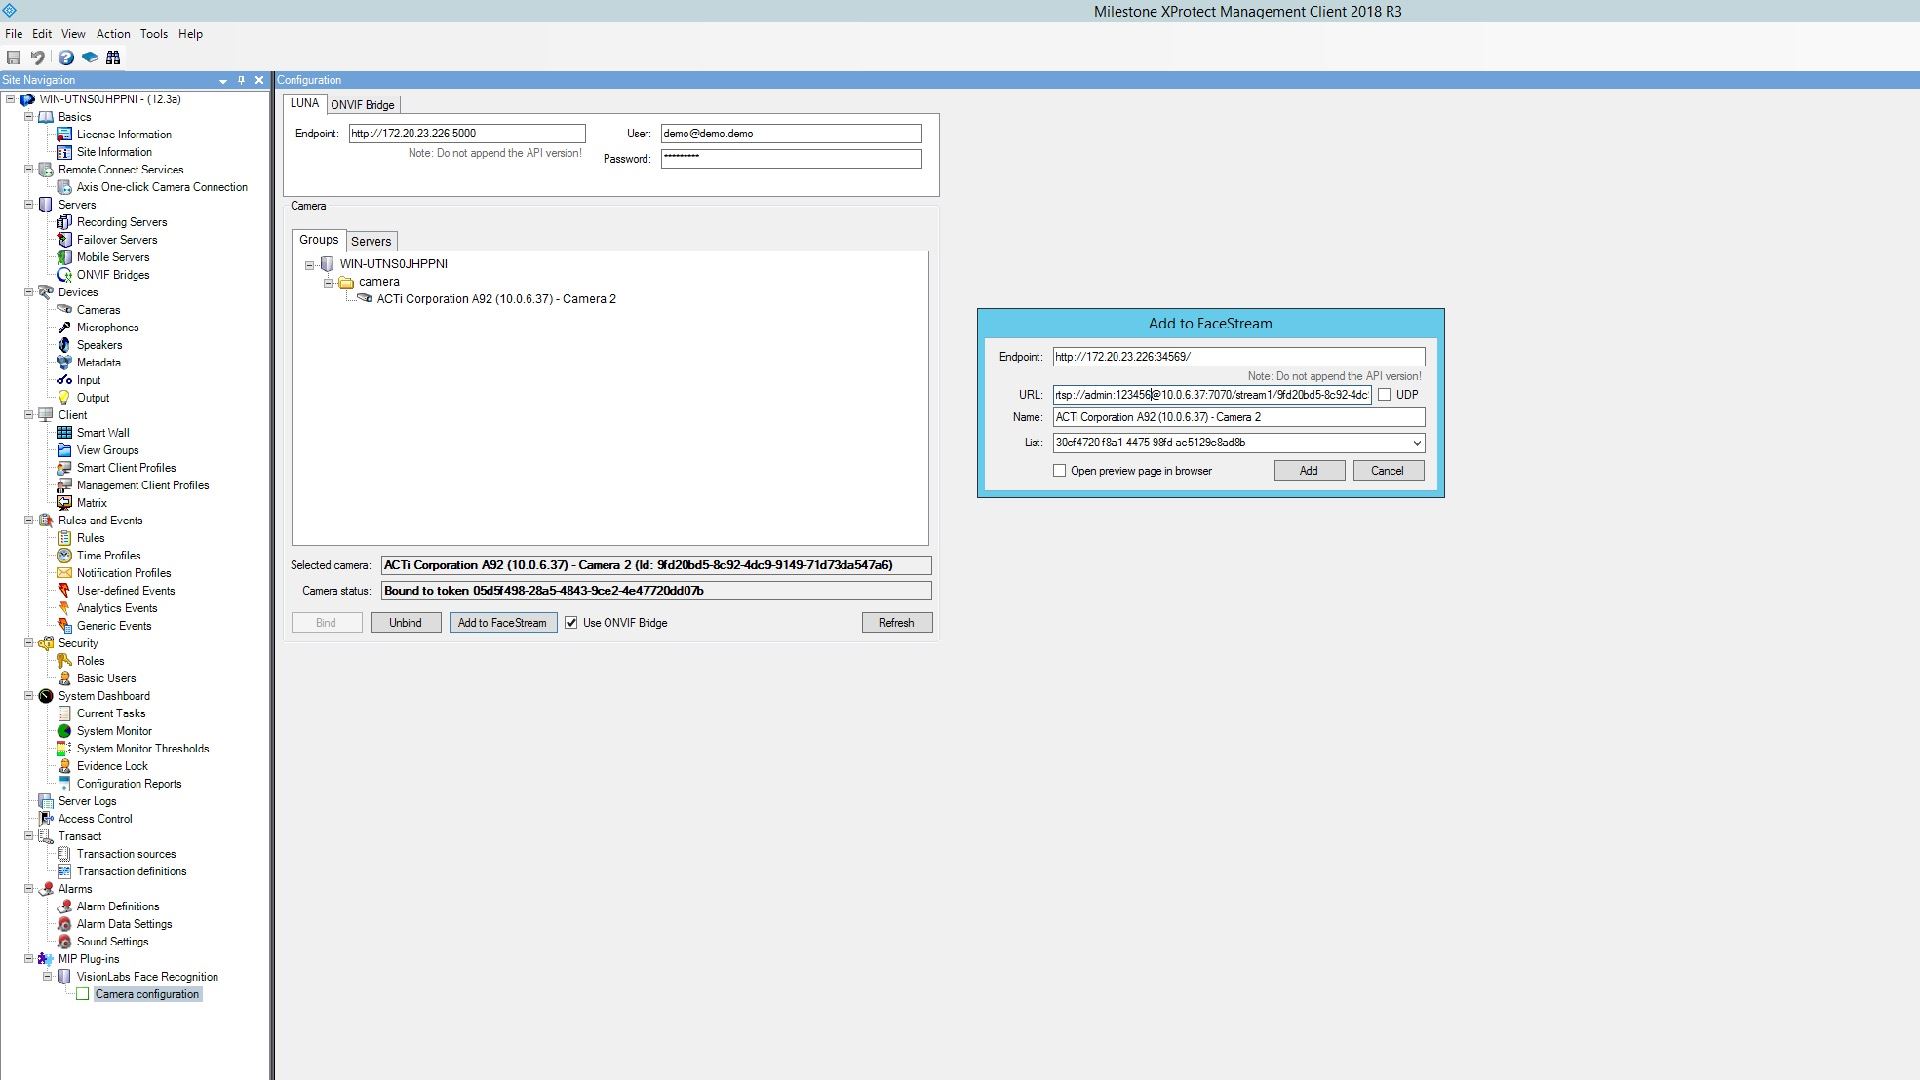Open the Smart Wall icon
The height and width of the screenshot is (1080, 1920).
[x=64, y=433]
